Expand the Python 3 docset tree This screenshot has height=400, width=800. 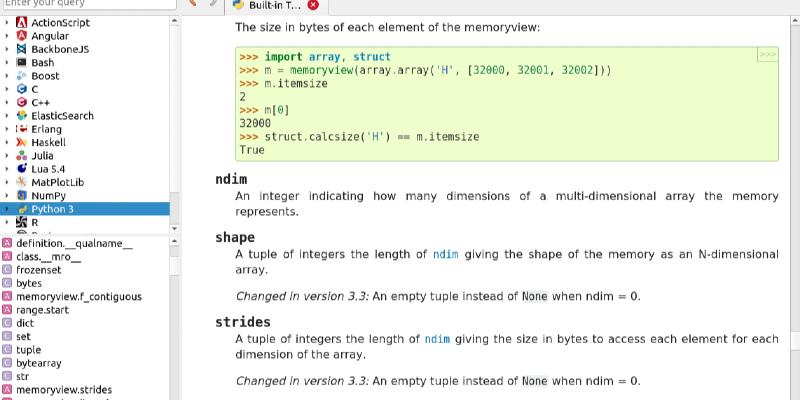point(7,209)
